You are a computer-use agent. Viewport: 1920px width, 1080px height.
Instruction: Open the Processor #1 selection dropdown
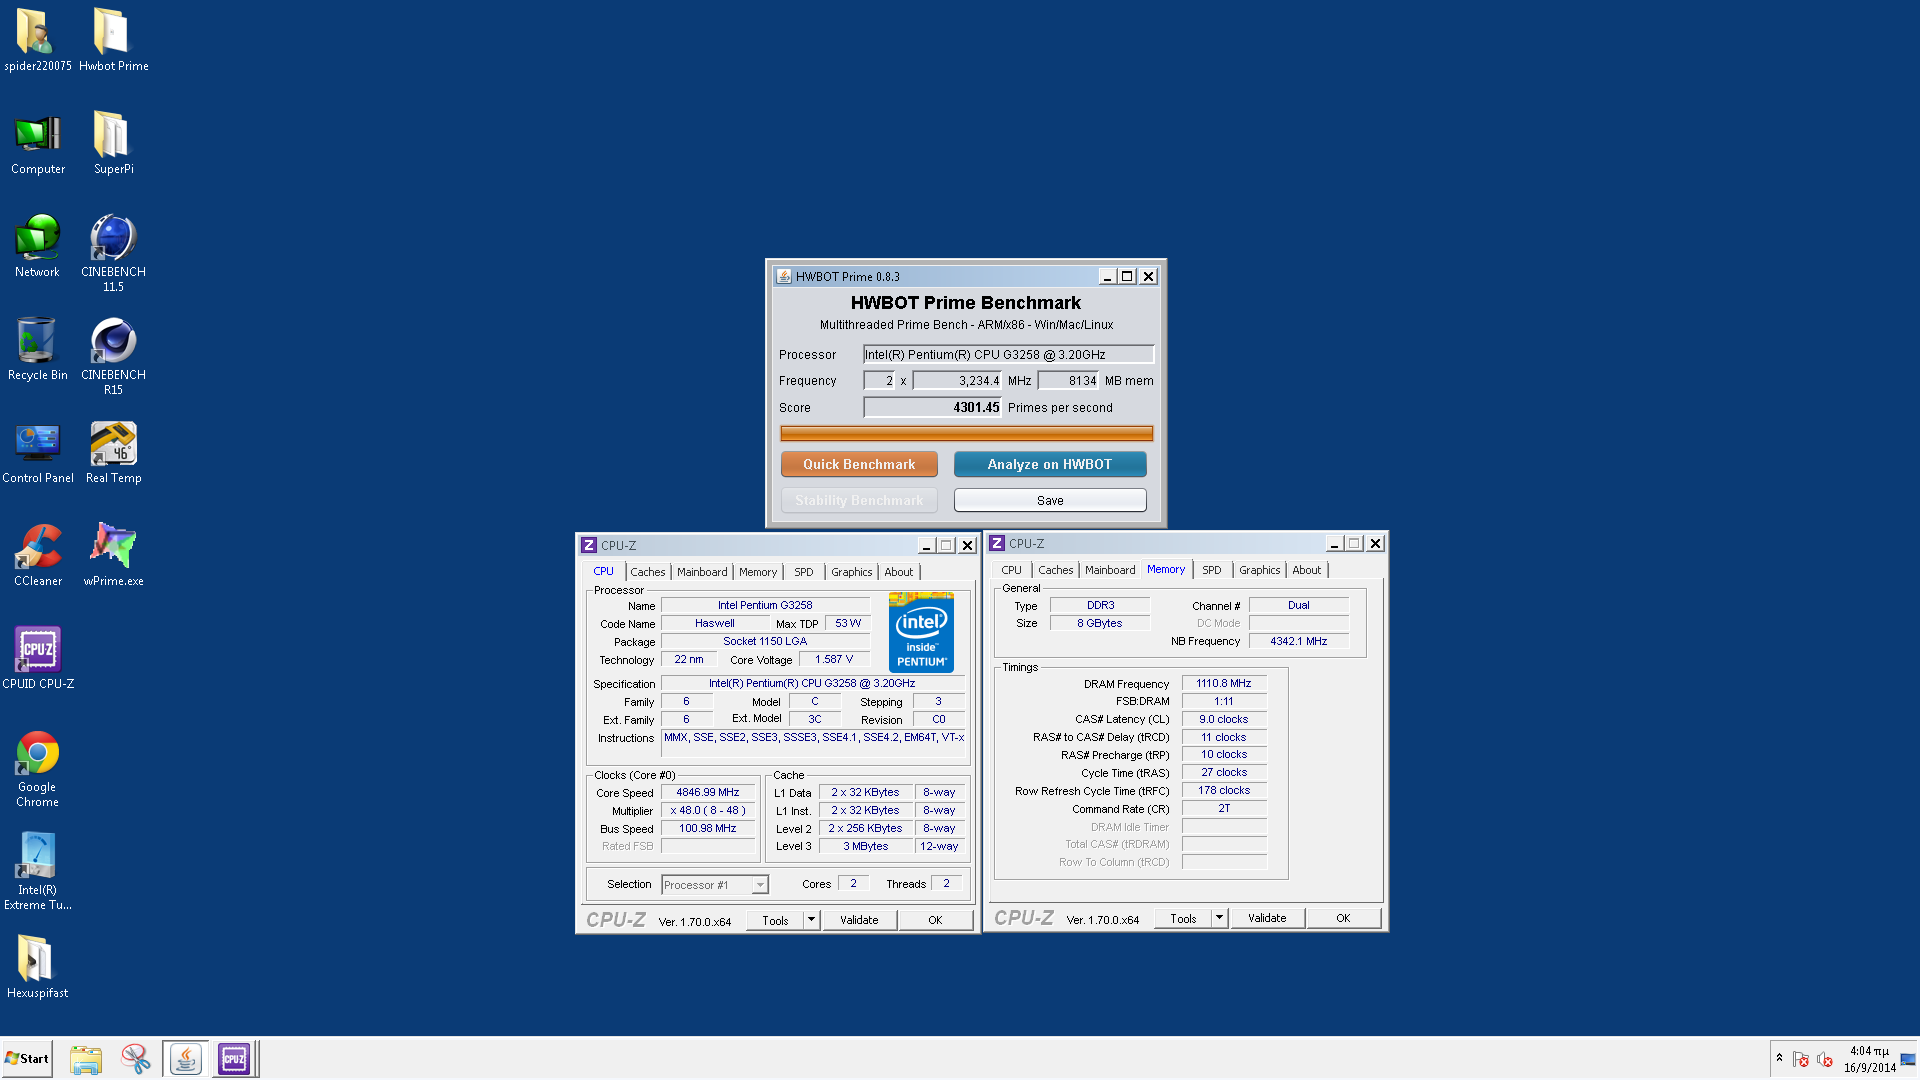(714, 885)
